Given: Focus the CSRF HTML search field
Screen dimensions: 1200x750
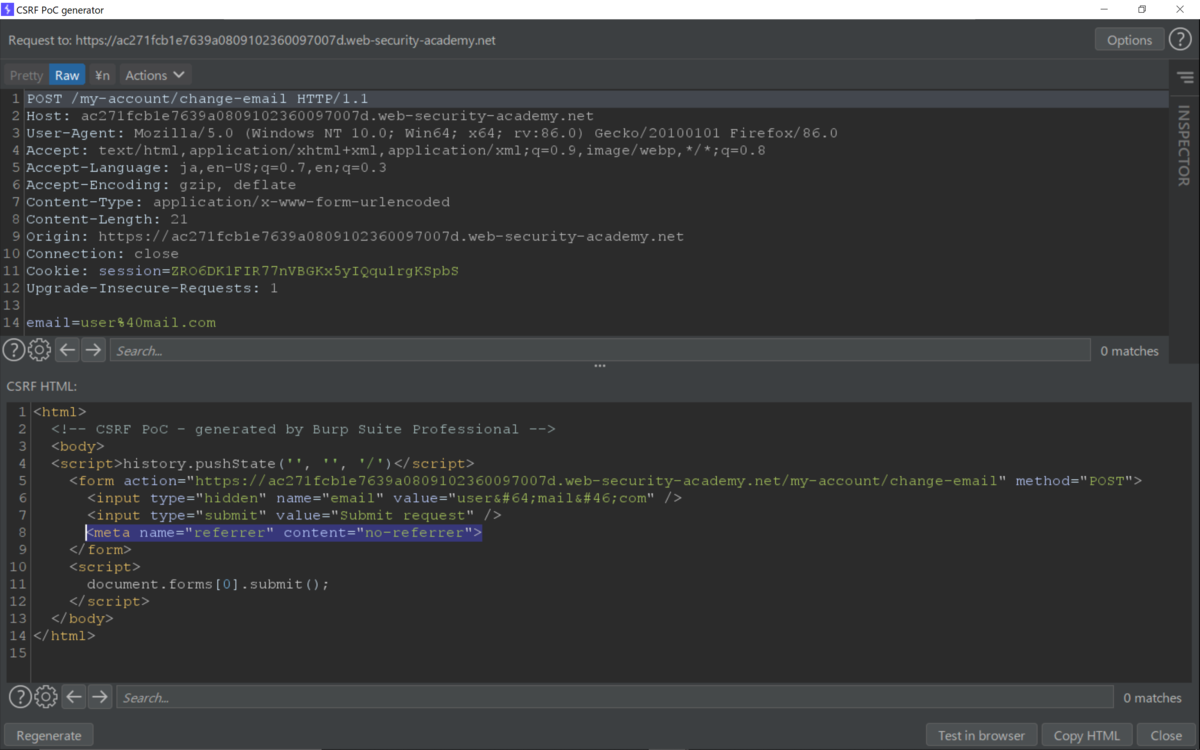Looking at the screenshot, I should point(614,697).
